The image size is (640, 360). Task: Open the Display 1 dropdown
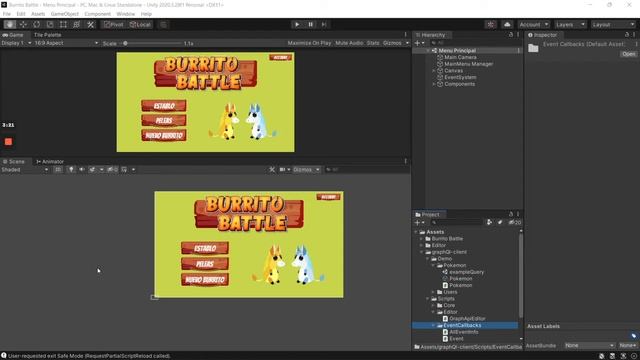[16, 43]
